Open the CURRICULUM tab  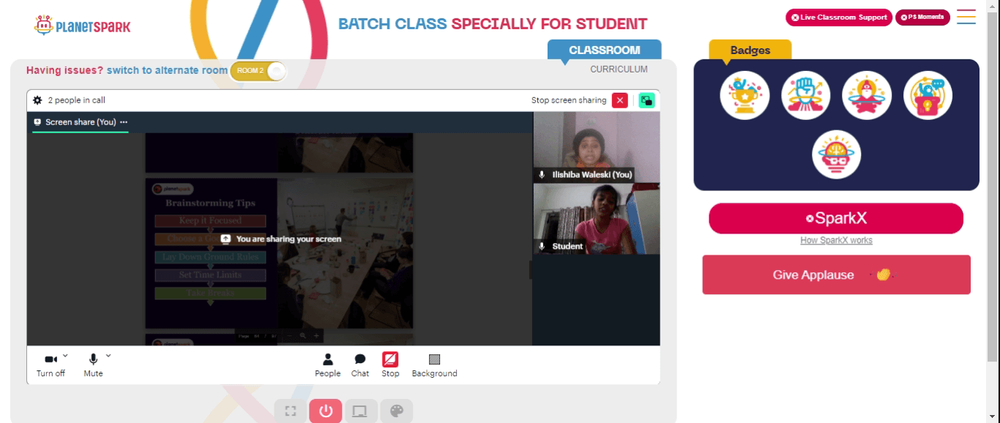click(619, 70)
